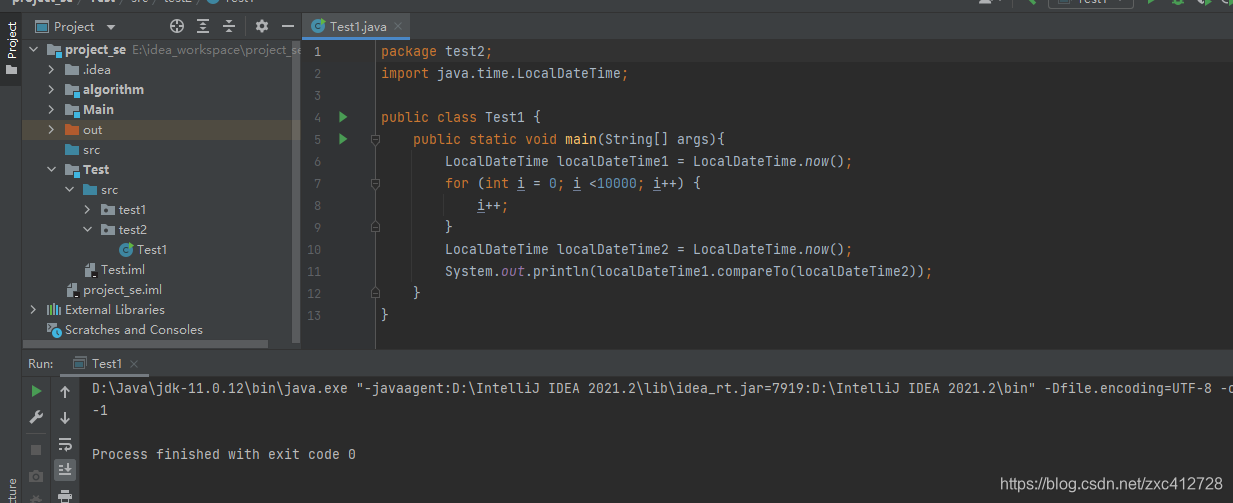Fold the for loop at line 7
Viewport: 1233px width, 503px height.
[x=375, y=183]
